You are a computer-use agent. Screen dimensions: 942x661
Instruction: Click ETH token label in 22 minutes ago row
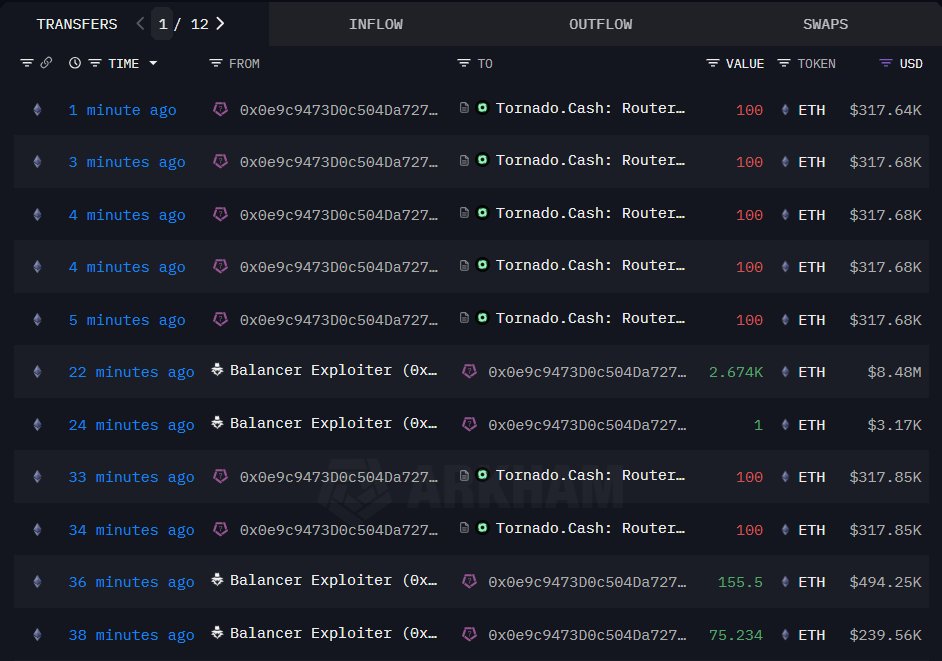tap(812, 372)
